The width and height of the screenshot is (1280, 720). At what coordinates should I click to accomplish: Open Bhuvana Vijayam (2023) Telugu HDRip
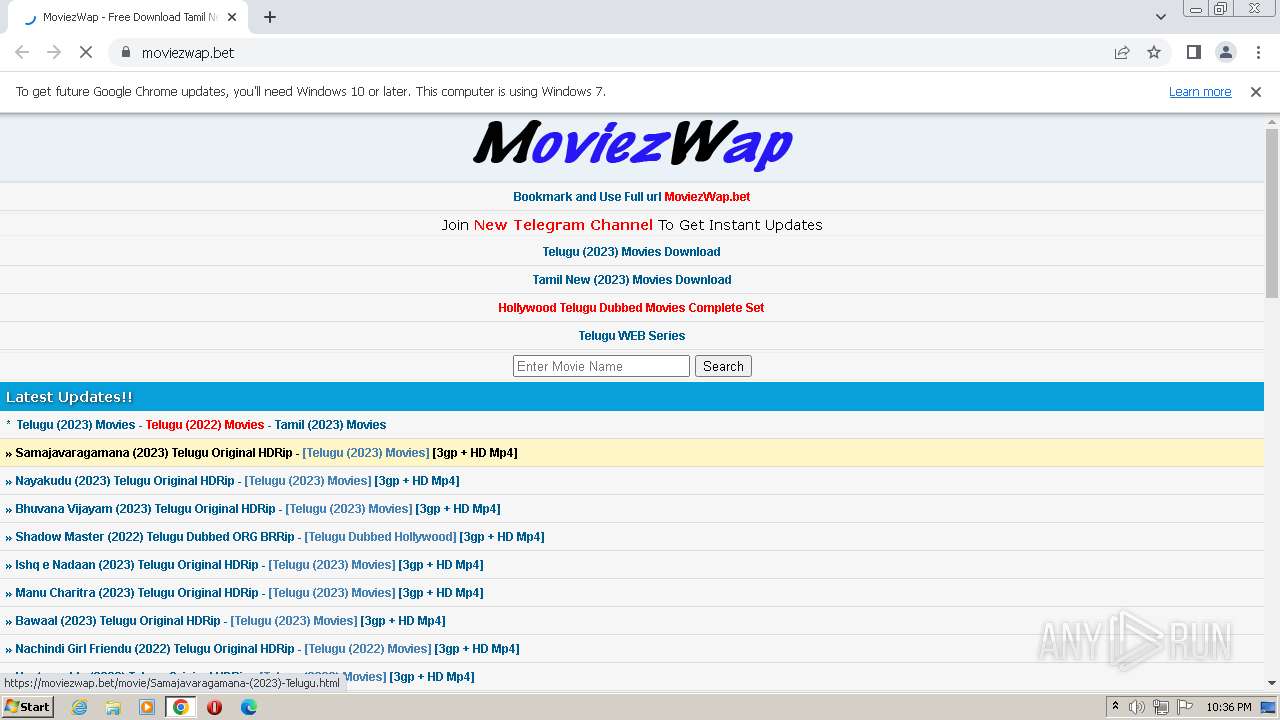(145, 509)
